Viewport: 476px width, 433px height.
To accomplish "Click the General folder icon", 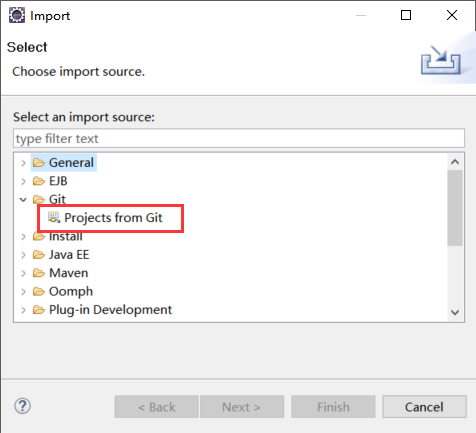I will click(x=39, y=163).
